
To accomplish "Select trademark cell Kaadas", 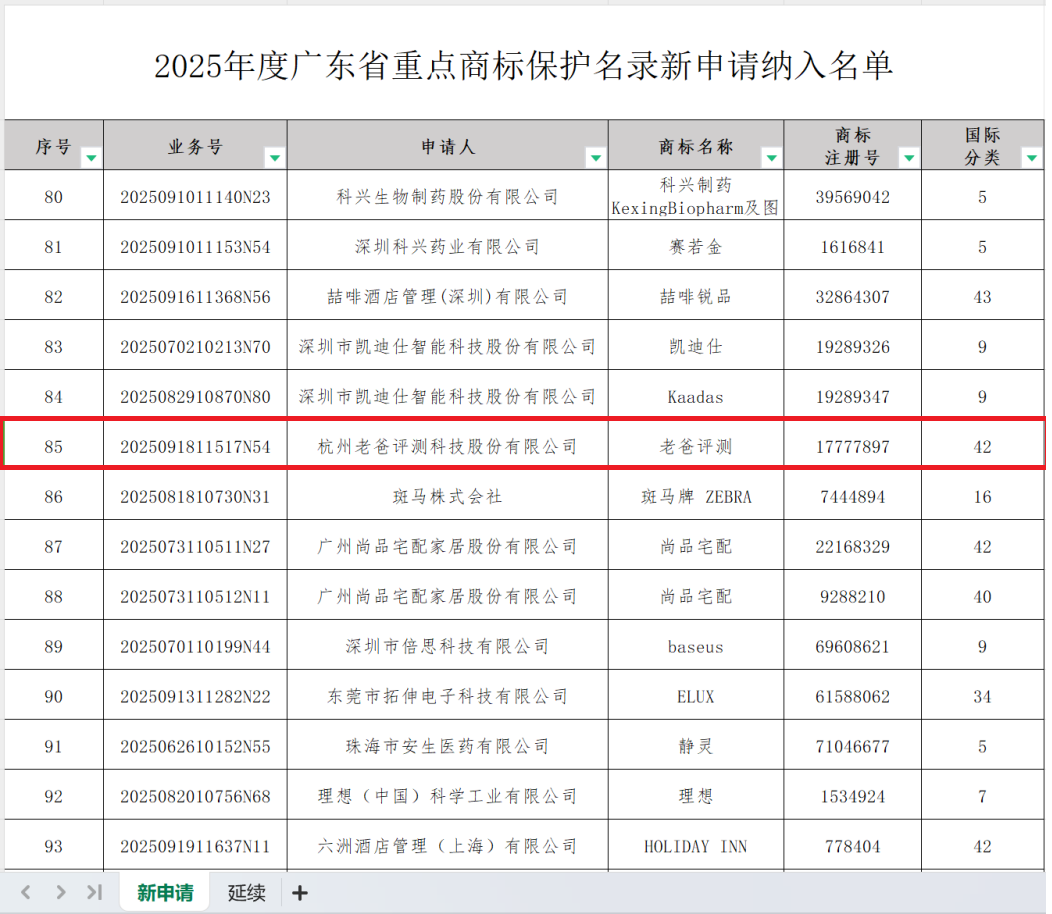I will point(696,395).
